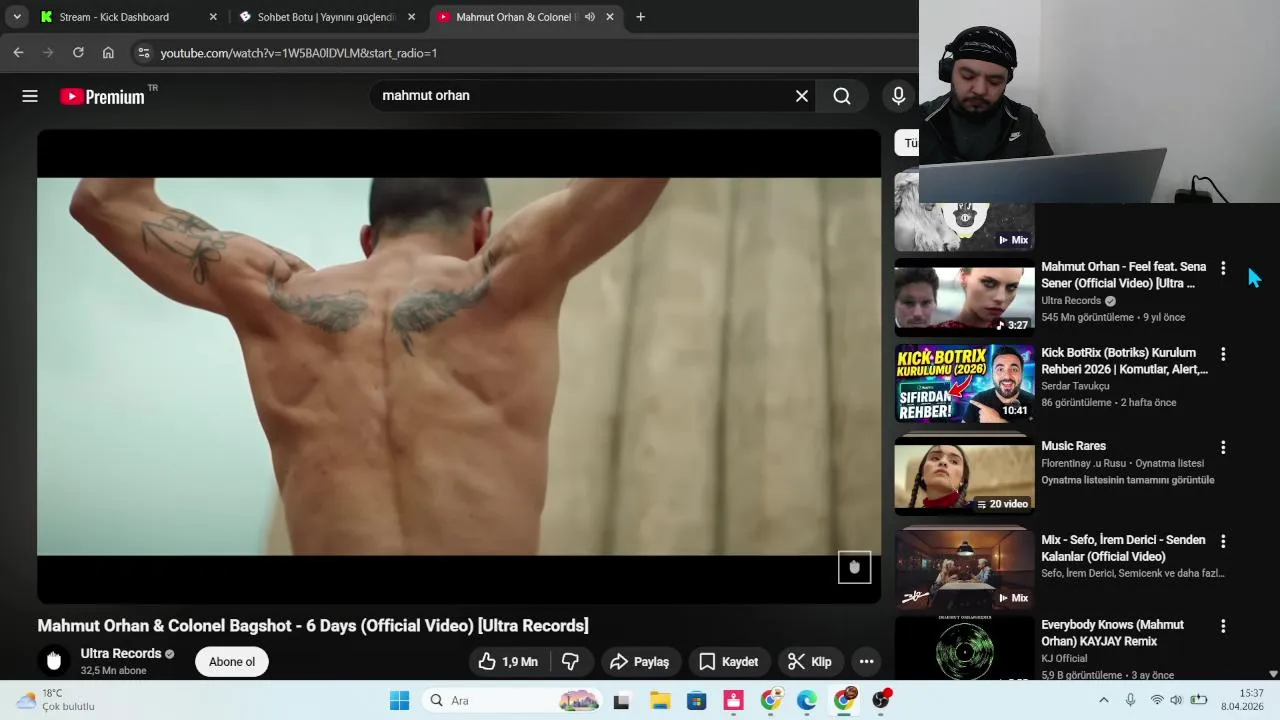Open File Explorer from the taskbar
Viewport: 1280px width, 720px height.
659,700
